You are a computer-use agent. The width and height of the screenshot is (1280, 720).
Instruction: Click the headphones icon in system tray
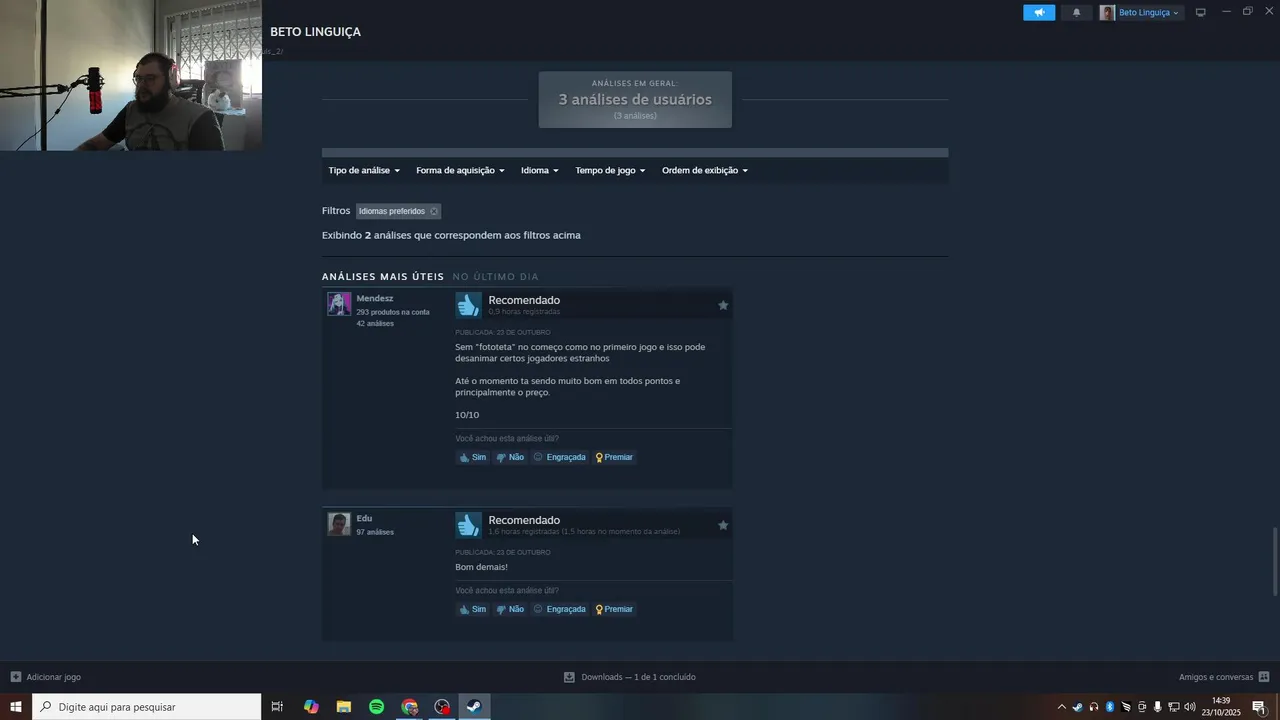tap(1093, 707)
